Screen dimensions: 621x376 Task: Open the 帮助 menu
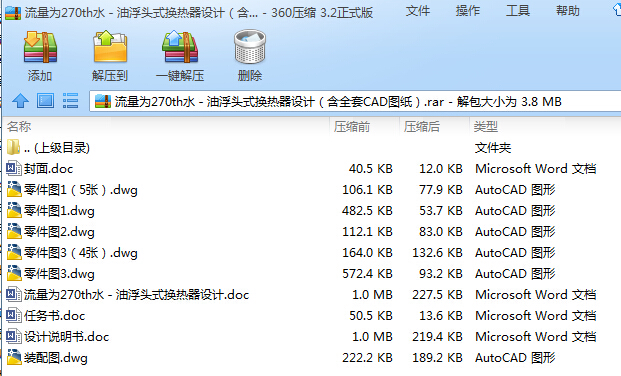tap(568, 11)
